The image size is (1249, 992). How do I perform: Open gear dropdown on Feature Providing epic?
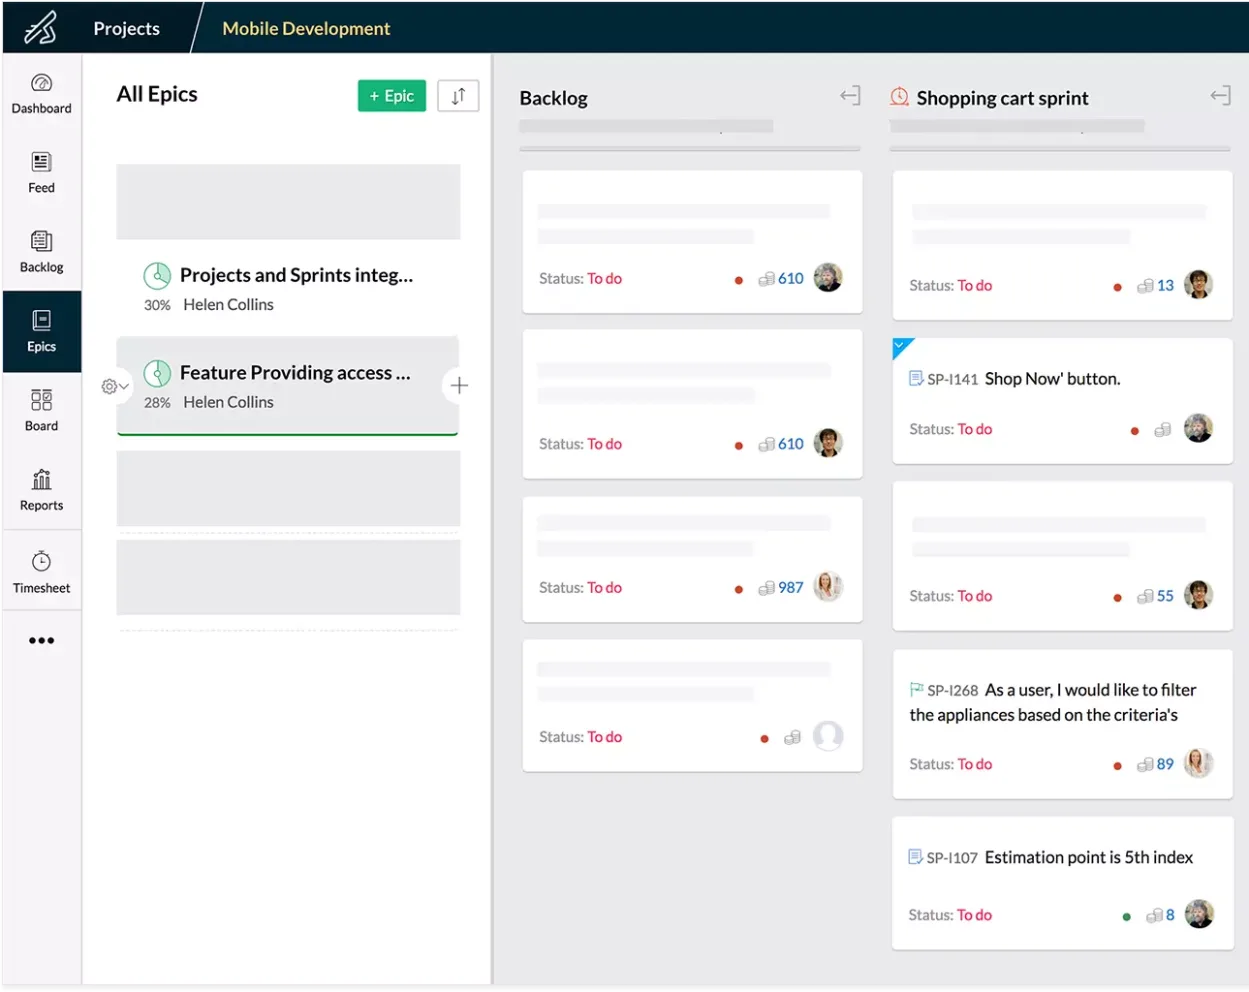coord(114,386)
